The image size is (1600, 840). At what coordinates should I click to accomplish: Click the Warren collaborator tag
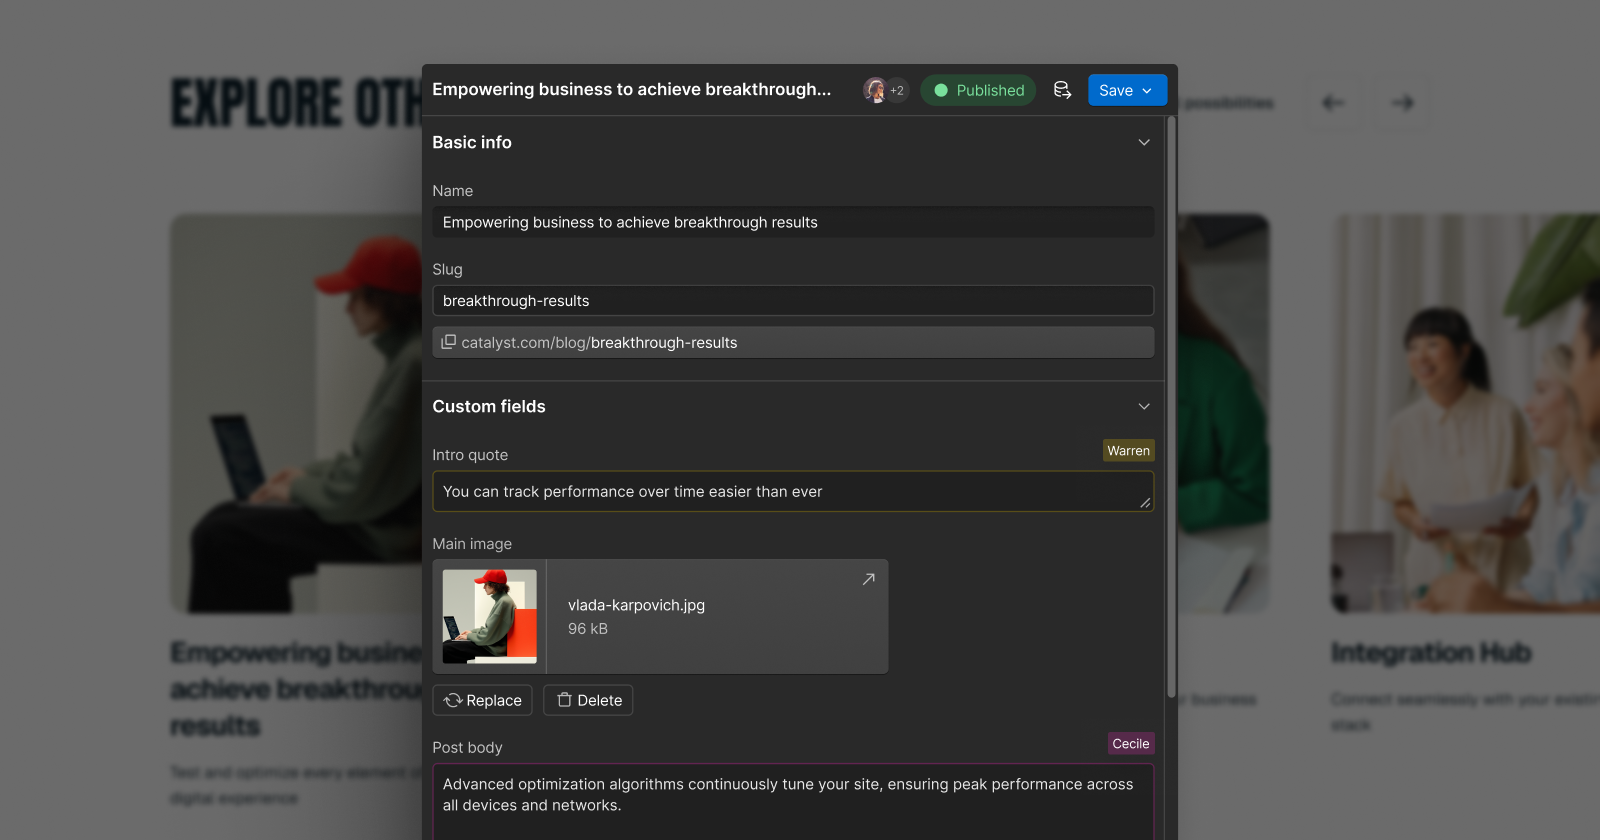click(x=1128, y=451)
